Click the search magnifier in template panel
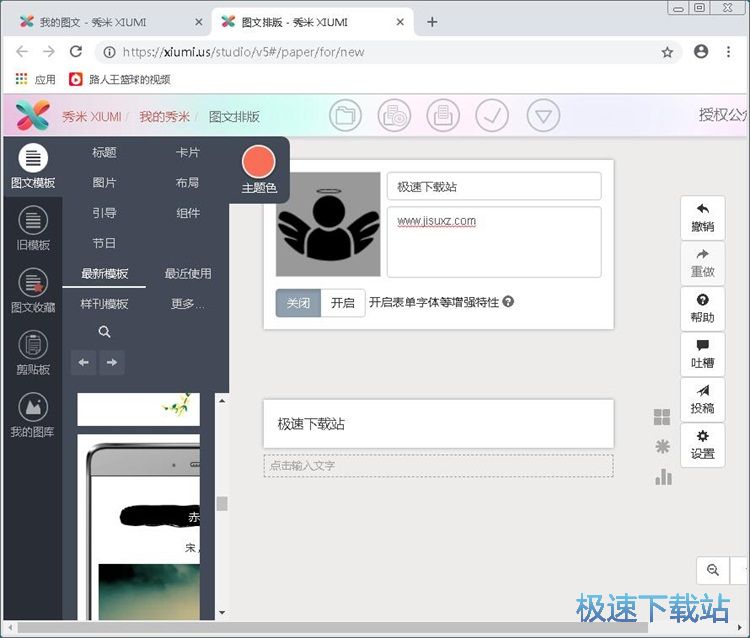 click(104, 331)
